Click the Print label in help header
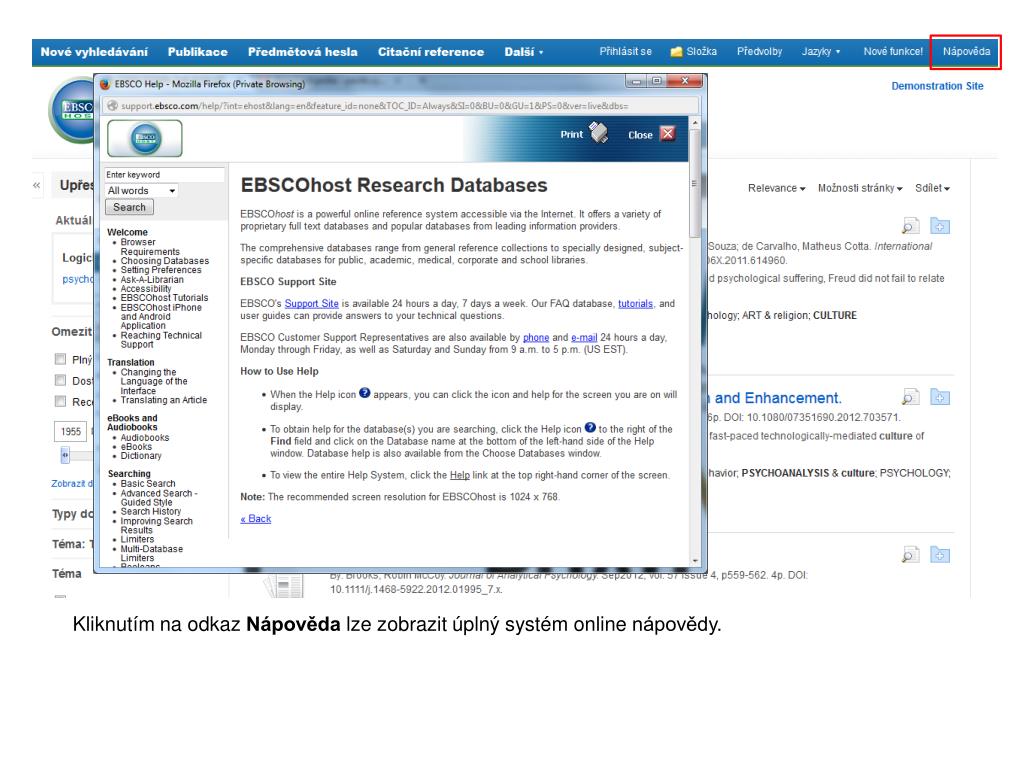1024x768 pixels. 571,135
